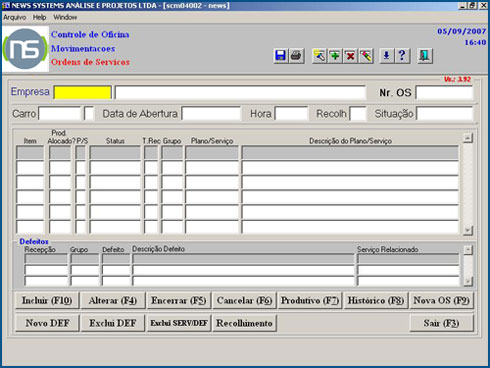
Task: Click first row Descrição do Plano/Serviço cell
Action: point(350,153)
